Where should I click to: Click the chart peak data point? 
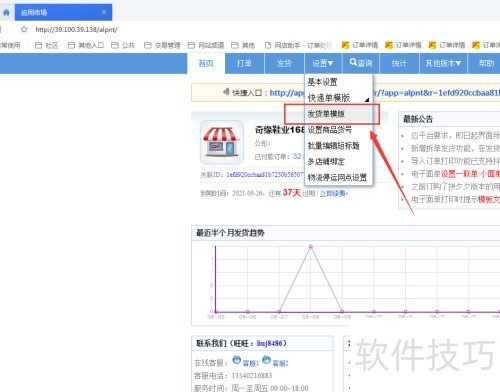[x=311, y=246]
